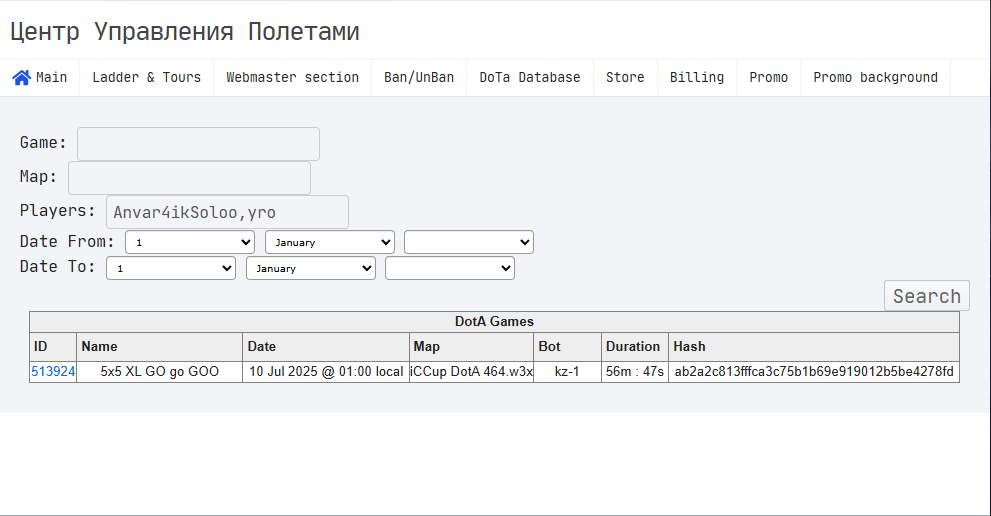
Task: Expand Date From day dropdown
Action: coord(190,242)
